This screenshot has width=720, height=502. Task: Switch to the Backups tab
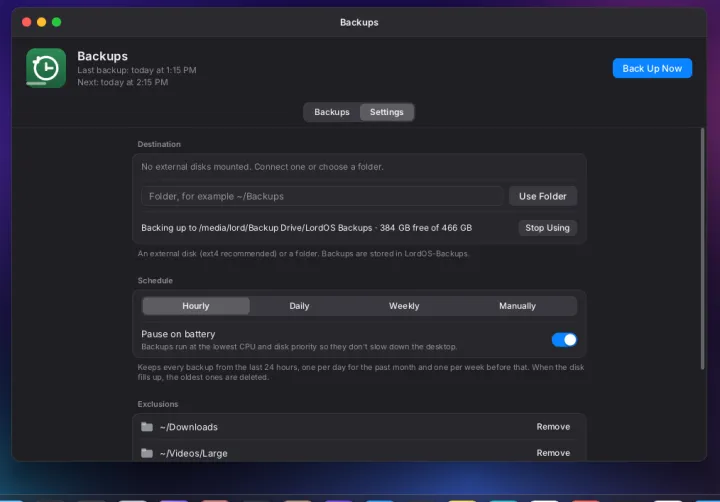(x=332, y=112)
